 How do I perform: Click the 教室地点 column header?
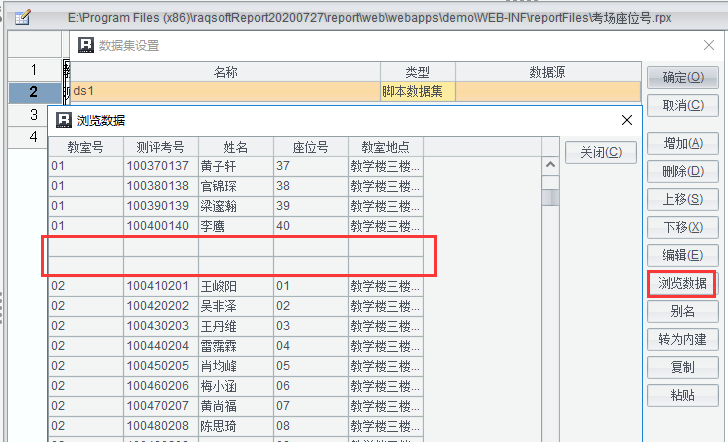point(386,147)
